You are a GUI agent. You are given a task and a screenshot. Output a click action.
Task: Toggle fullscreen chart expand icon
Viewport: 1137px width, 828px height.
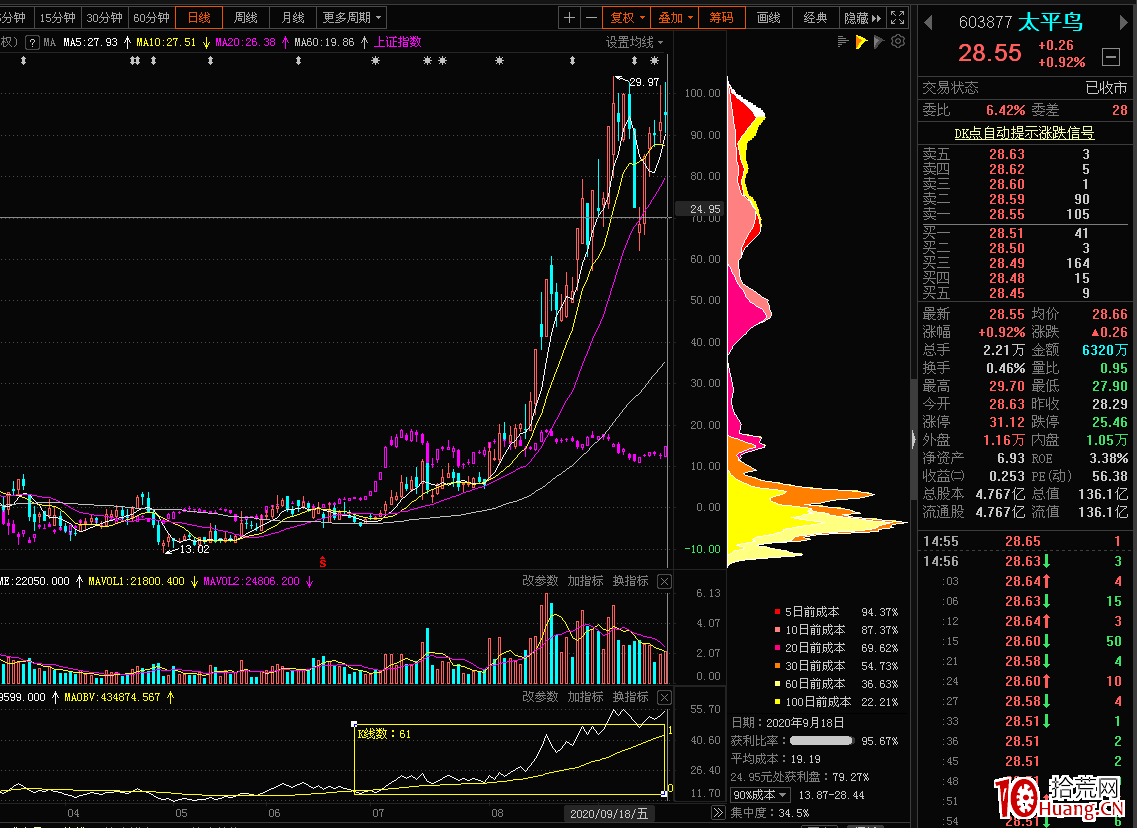coord(897,17)
